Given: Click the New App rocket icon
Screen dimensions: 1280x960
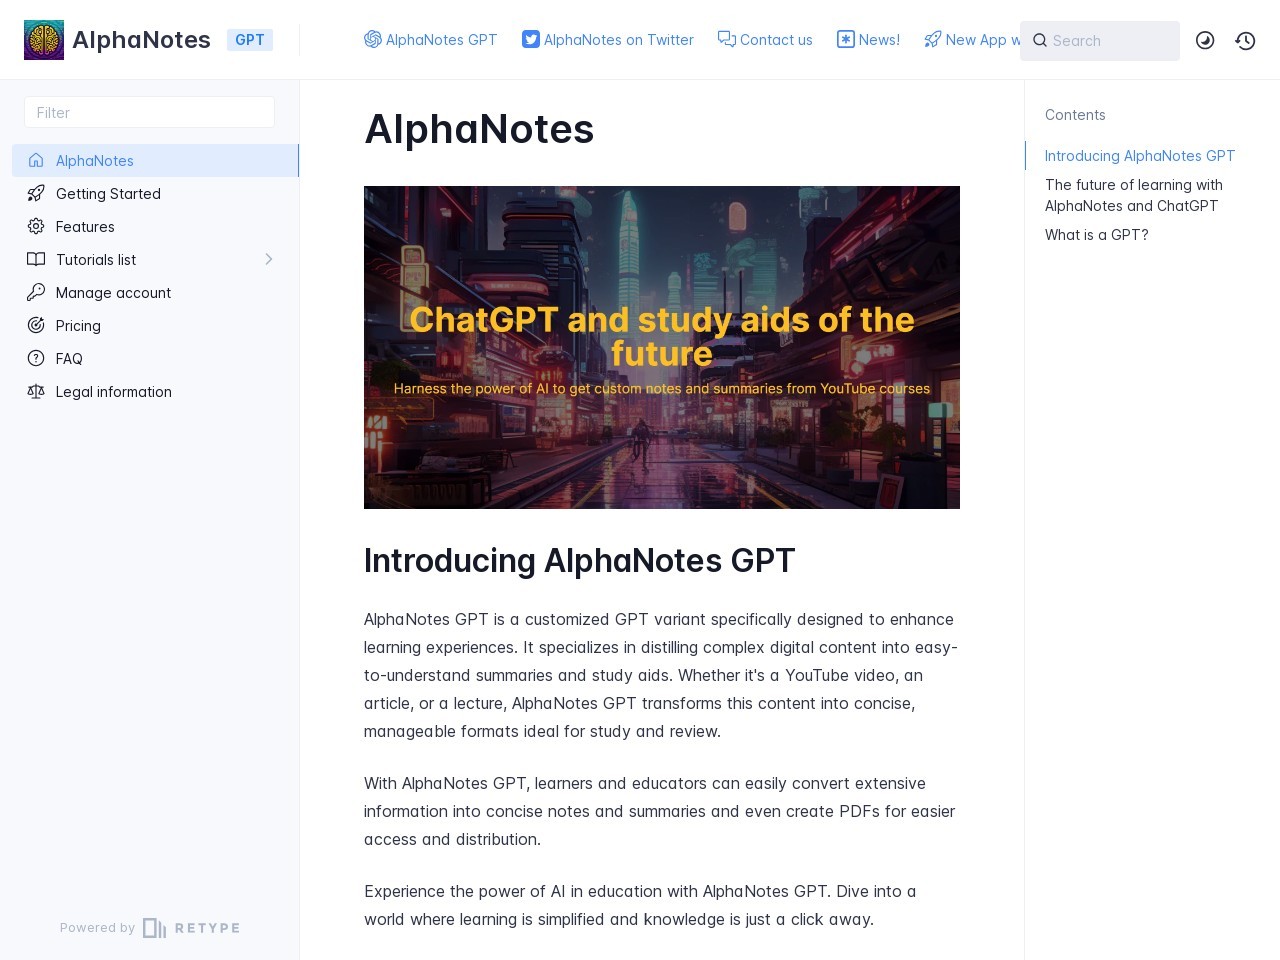Looking at the screenshot, I should 933,39.
